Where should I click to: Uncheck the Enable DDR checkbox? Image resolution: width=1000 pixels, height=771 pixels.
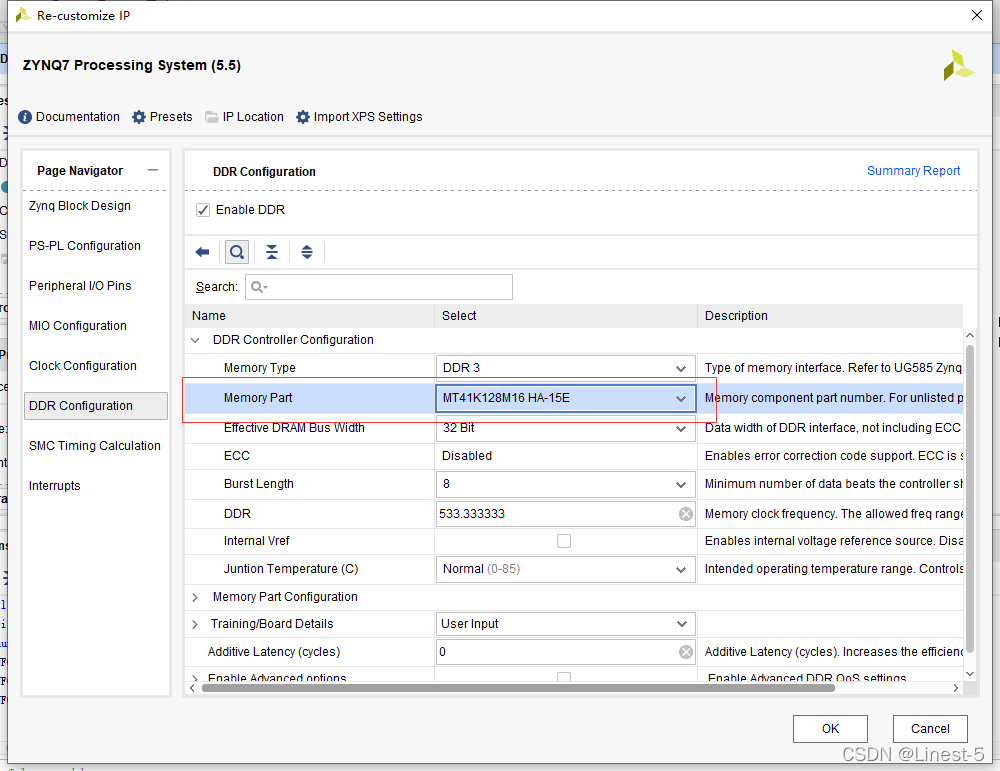(x=203, y=210)
